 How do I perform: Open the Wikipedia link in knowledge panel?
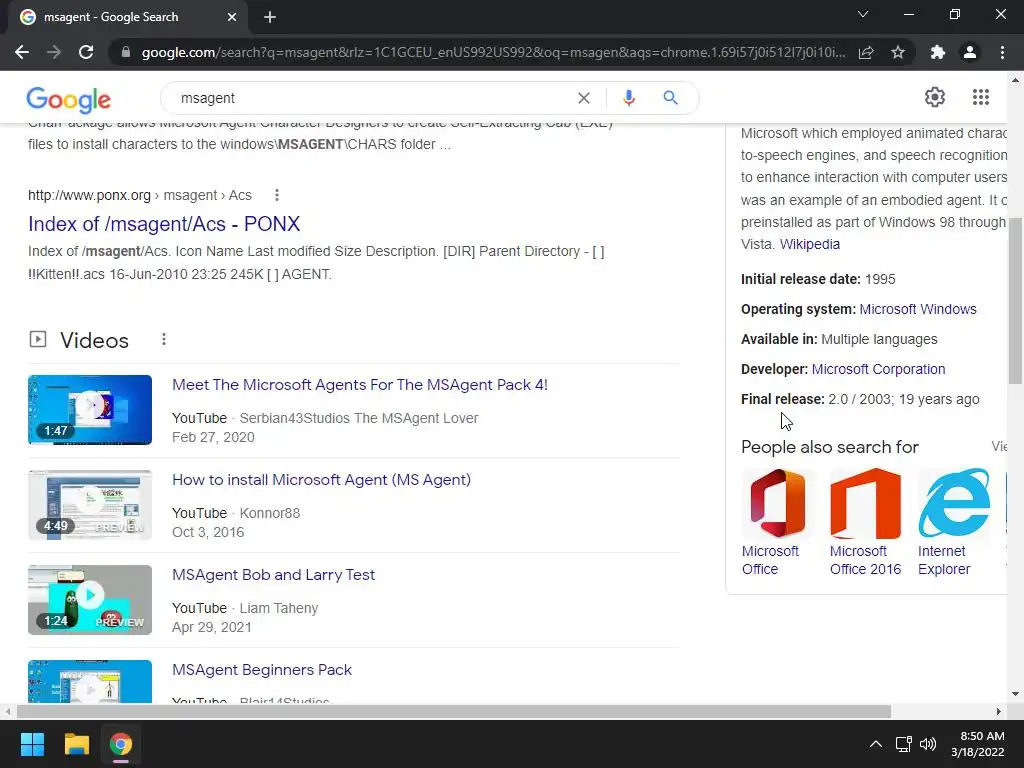(x=810, y=244)
